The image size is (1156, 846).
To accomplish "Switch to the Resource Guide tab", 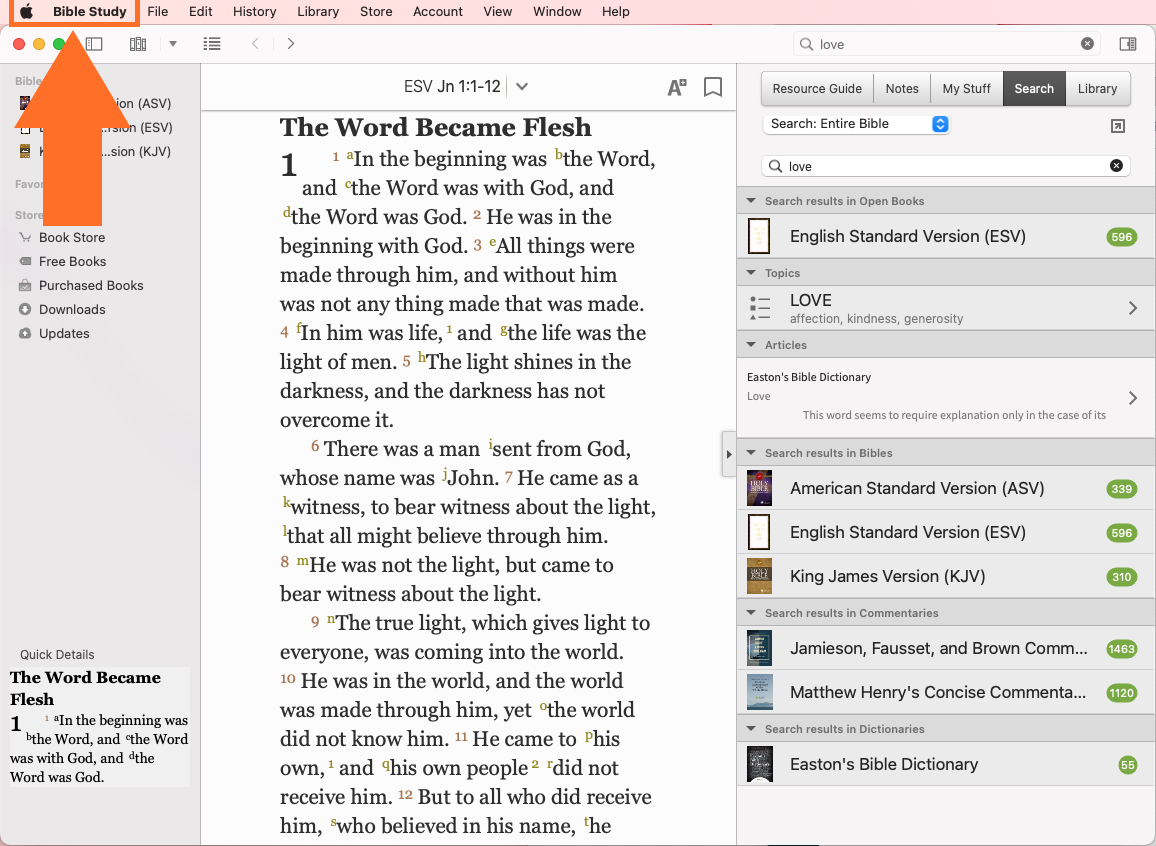I will [817, 88].
